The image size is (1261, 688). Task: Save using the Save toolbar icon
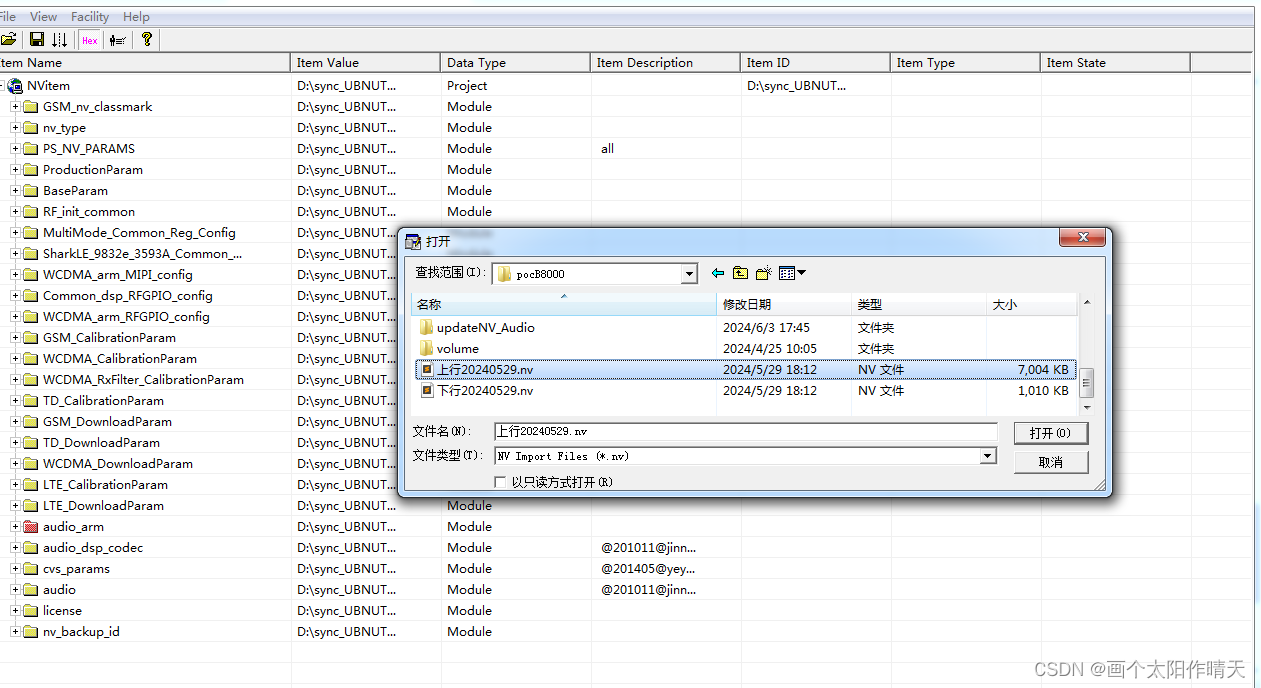[37, 39]
